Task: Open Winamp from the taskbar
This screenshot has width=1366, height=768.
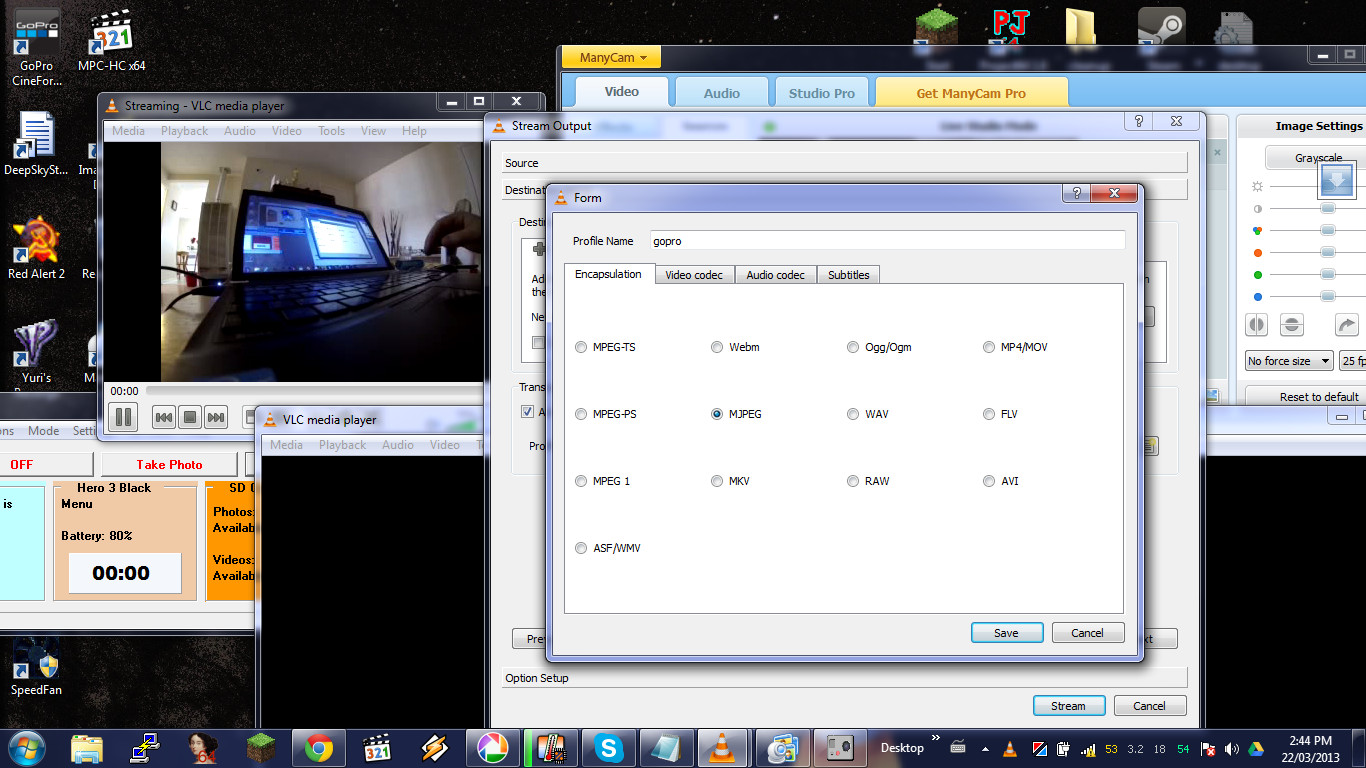Action: (435, 748)
